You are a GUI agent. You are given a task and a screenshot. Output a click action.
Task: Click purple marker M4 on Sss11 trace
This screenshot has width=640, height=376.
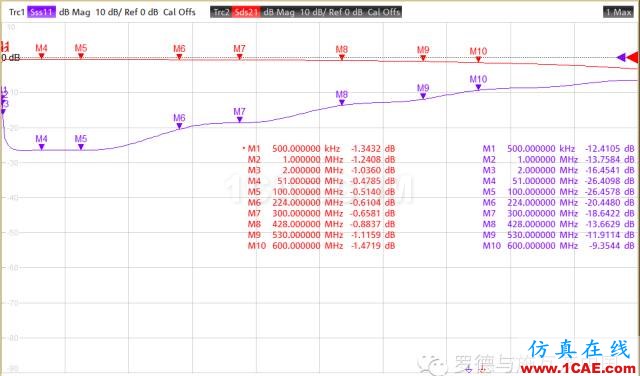(41, 147)
